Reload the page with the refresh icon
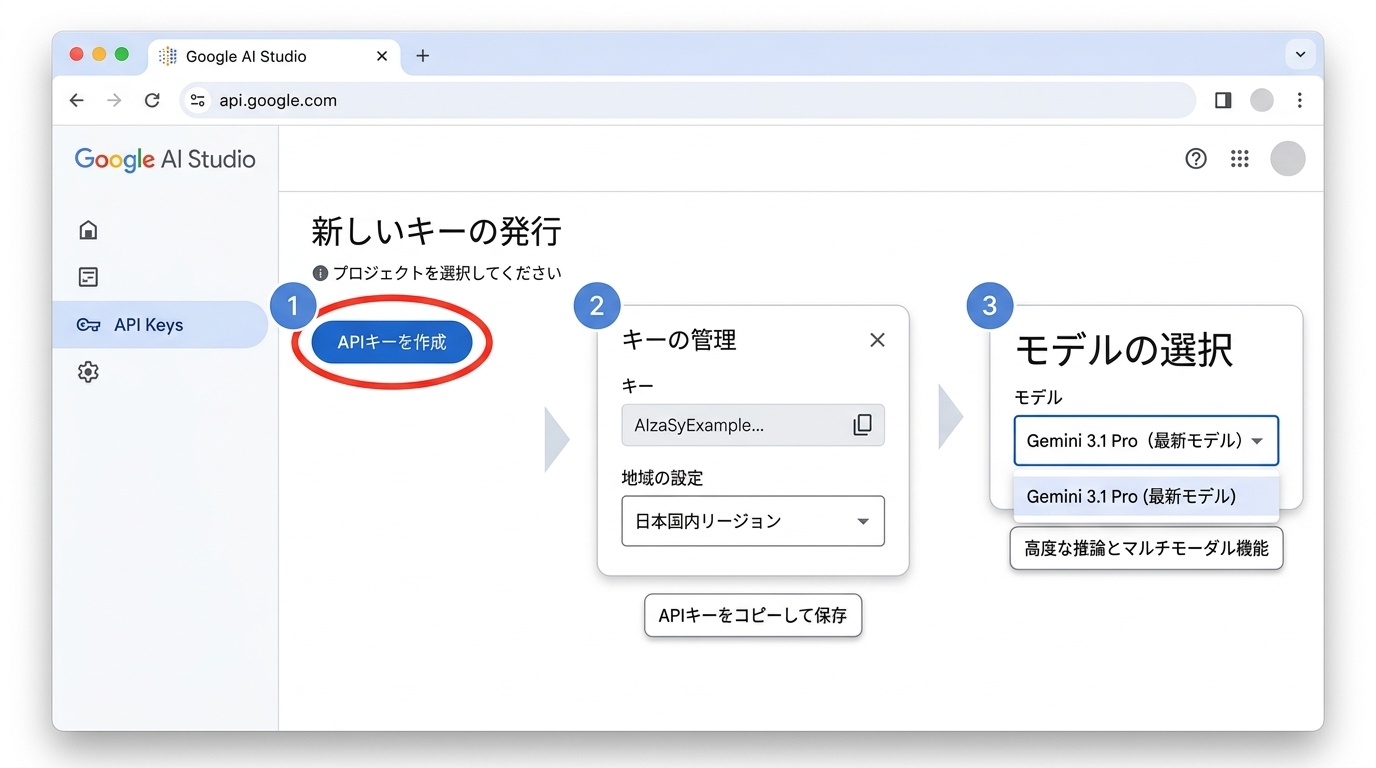Image resolution: width=1376 pixels, height=768 pixels. (x=152, y=100)
